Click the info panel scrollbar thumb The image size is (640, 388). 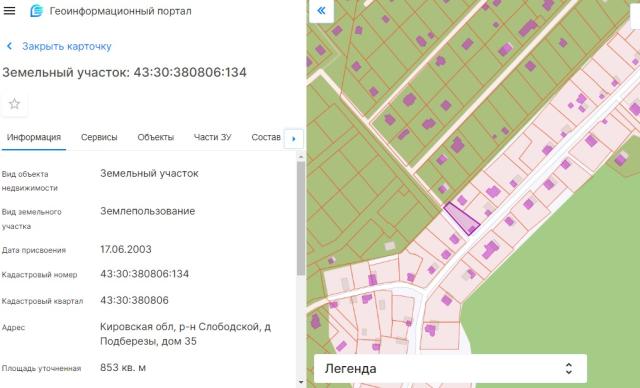(301, 218)
